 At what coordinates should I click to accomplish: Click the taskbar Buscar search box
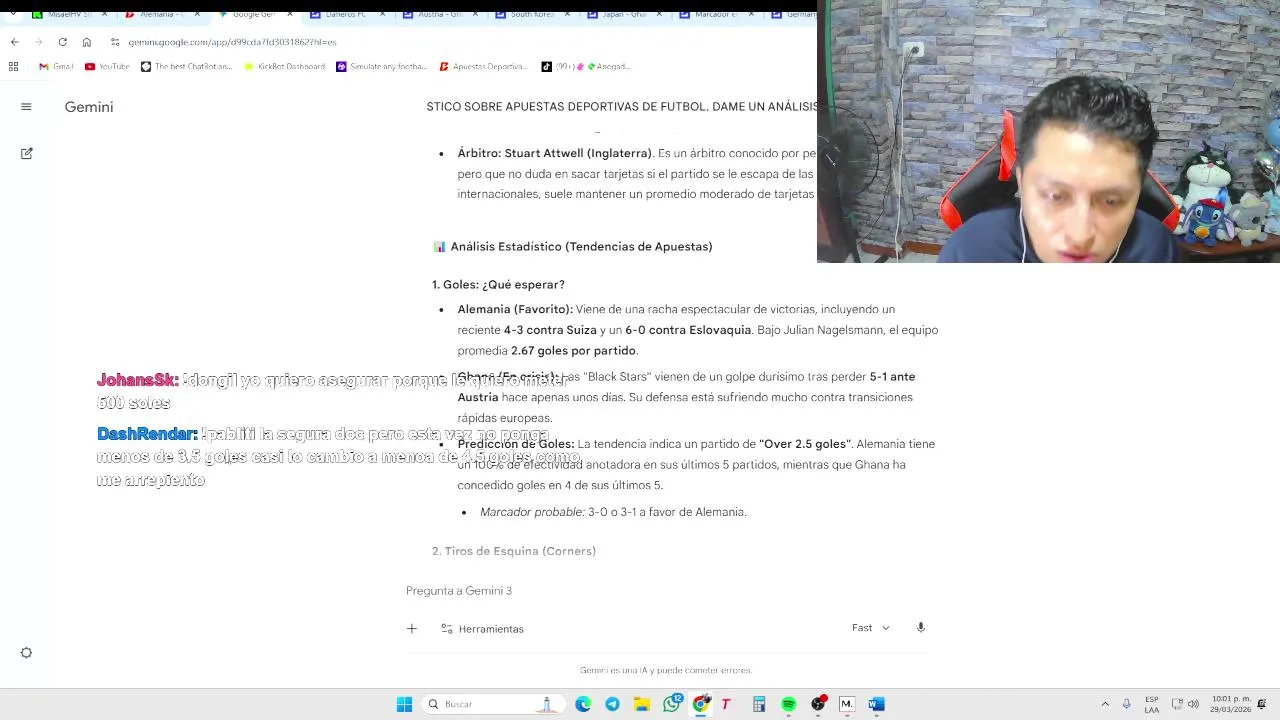tap(493, 704)
